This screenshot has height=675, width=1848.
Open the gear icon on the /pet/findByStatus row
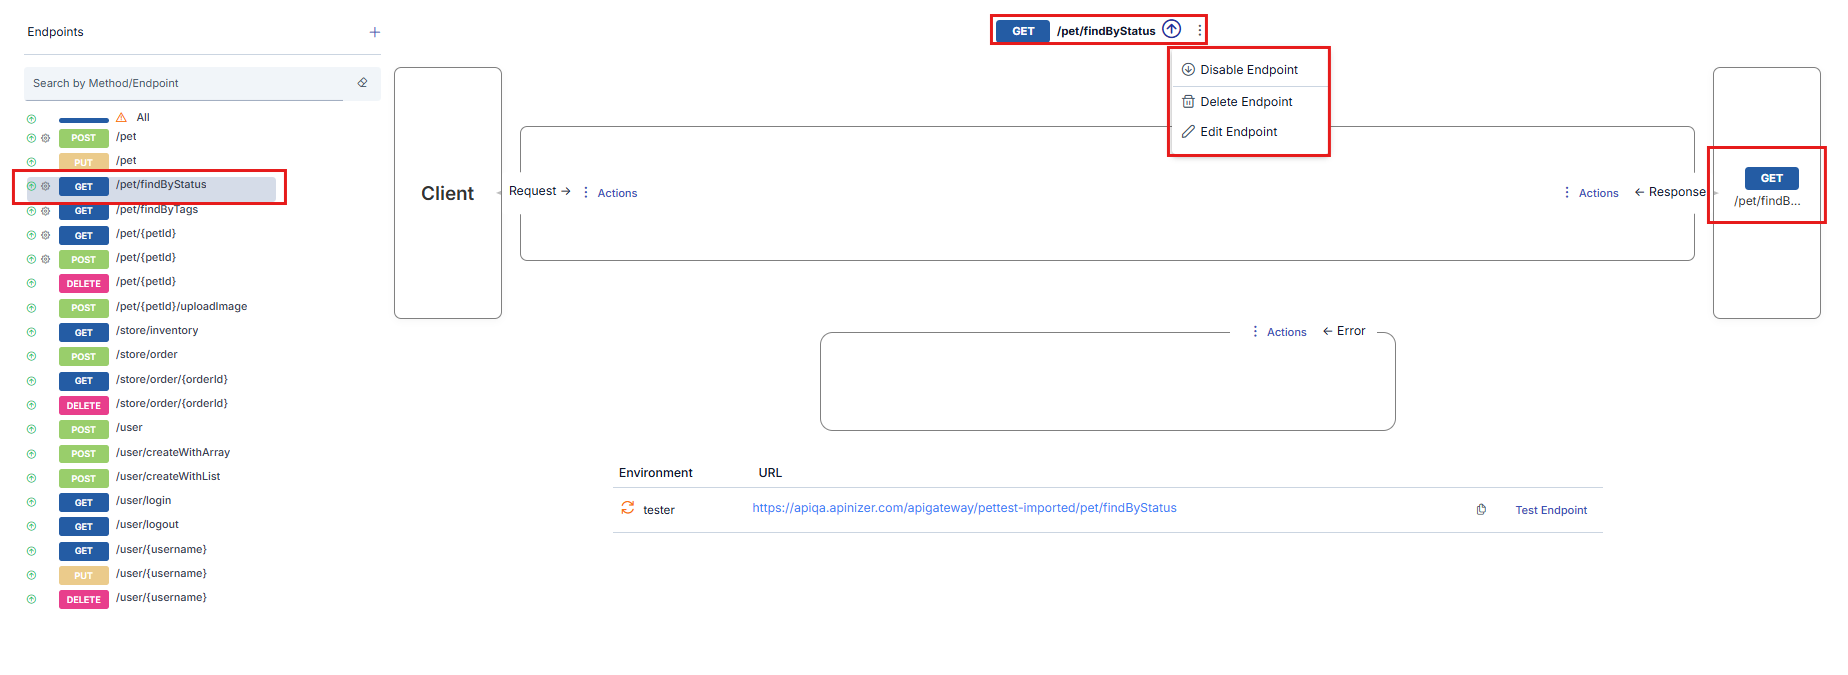tap(45, 186)
